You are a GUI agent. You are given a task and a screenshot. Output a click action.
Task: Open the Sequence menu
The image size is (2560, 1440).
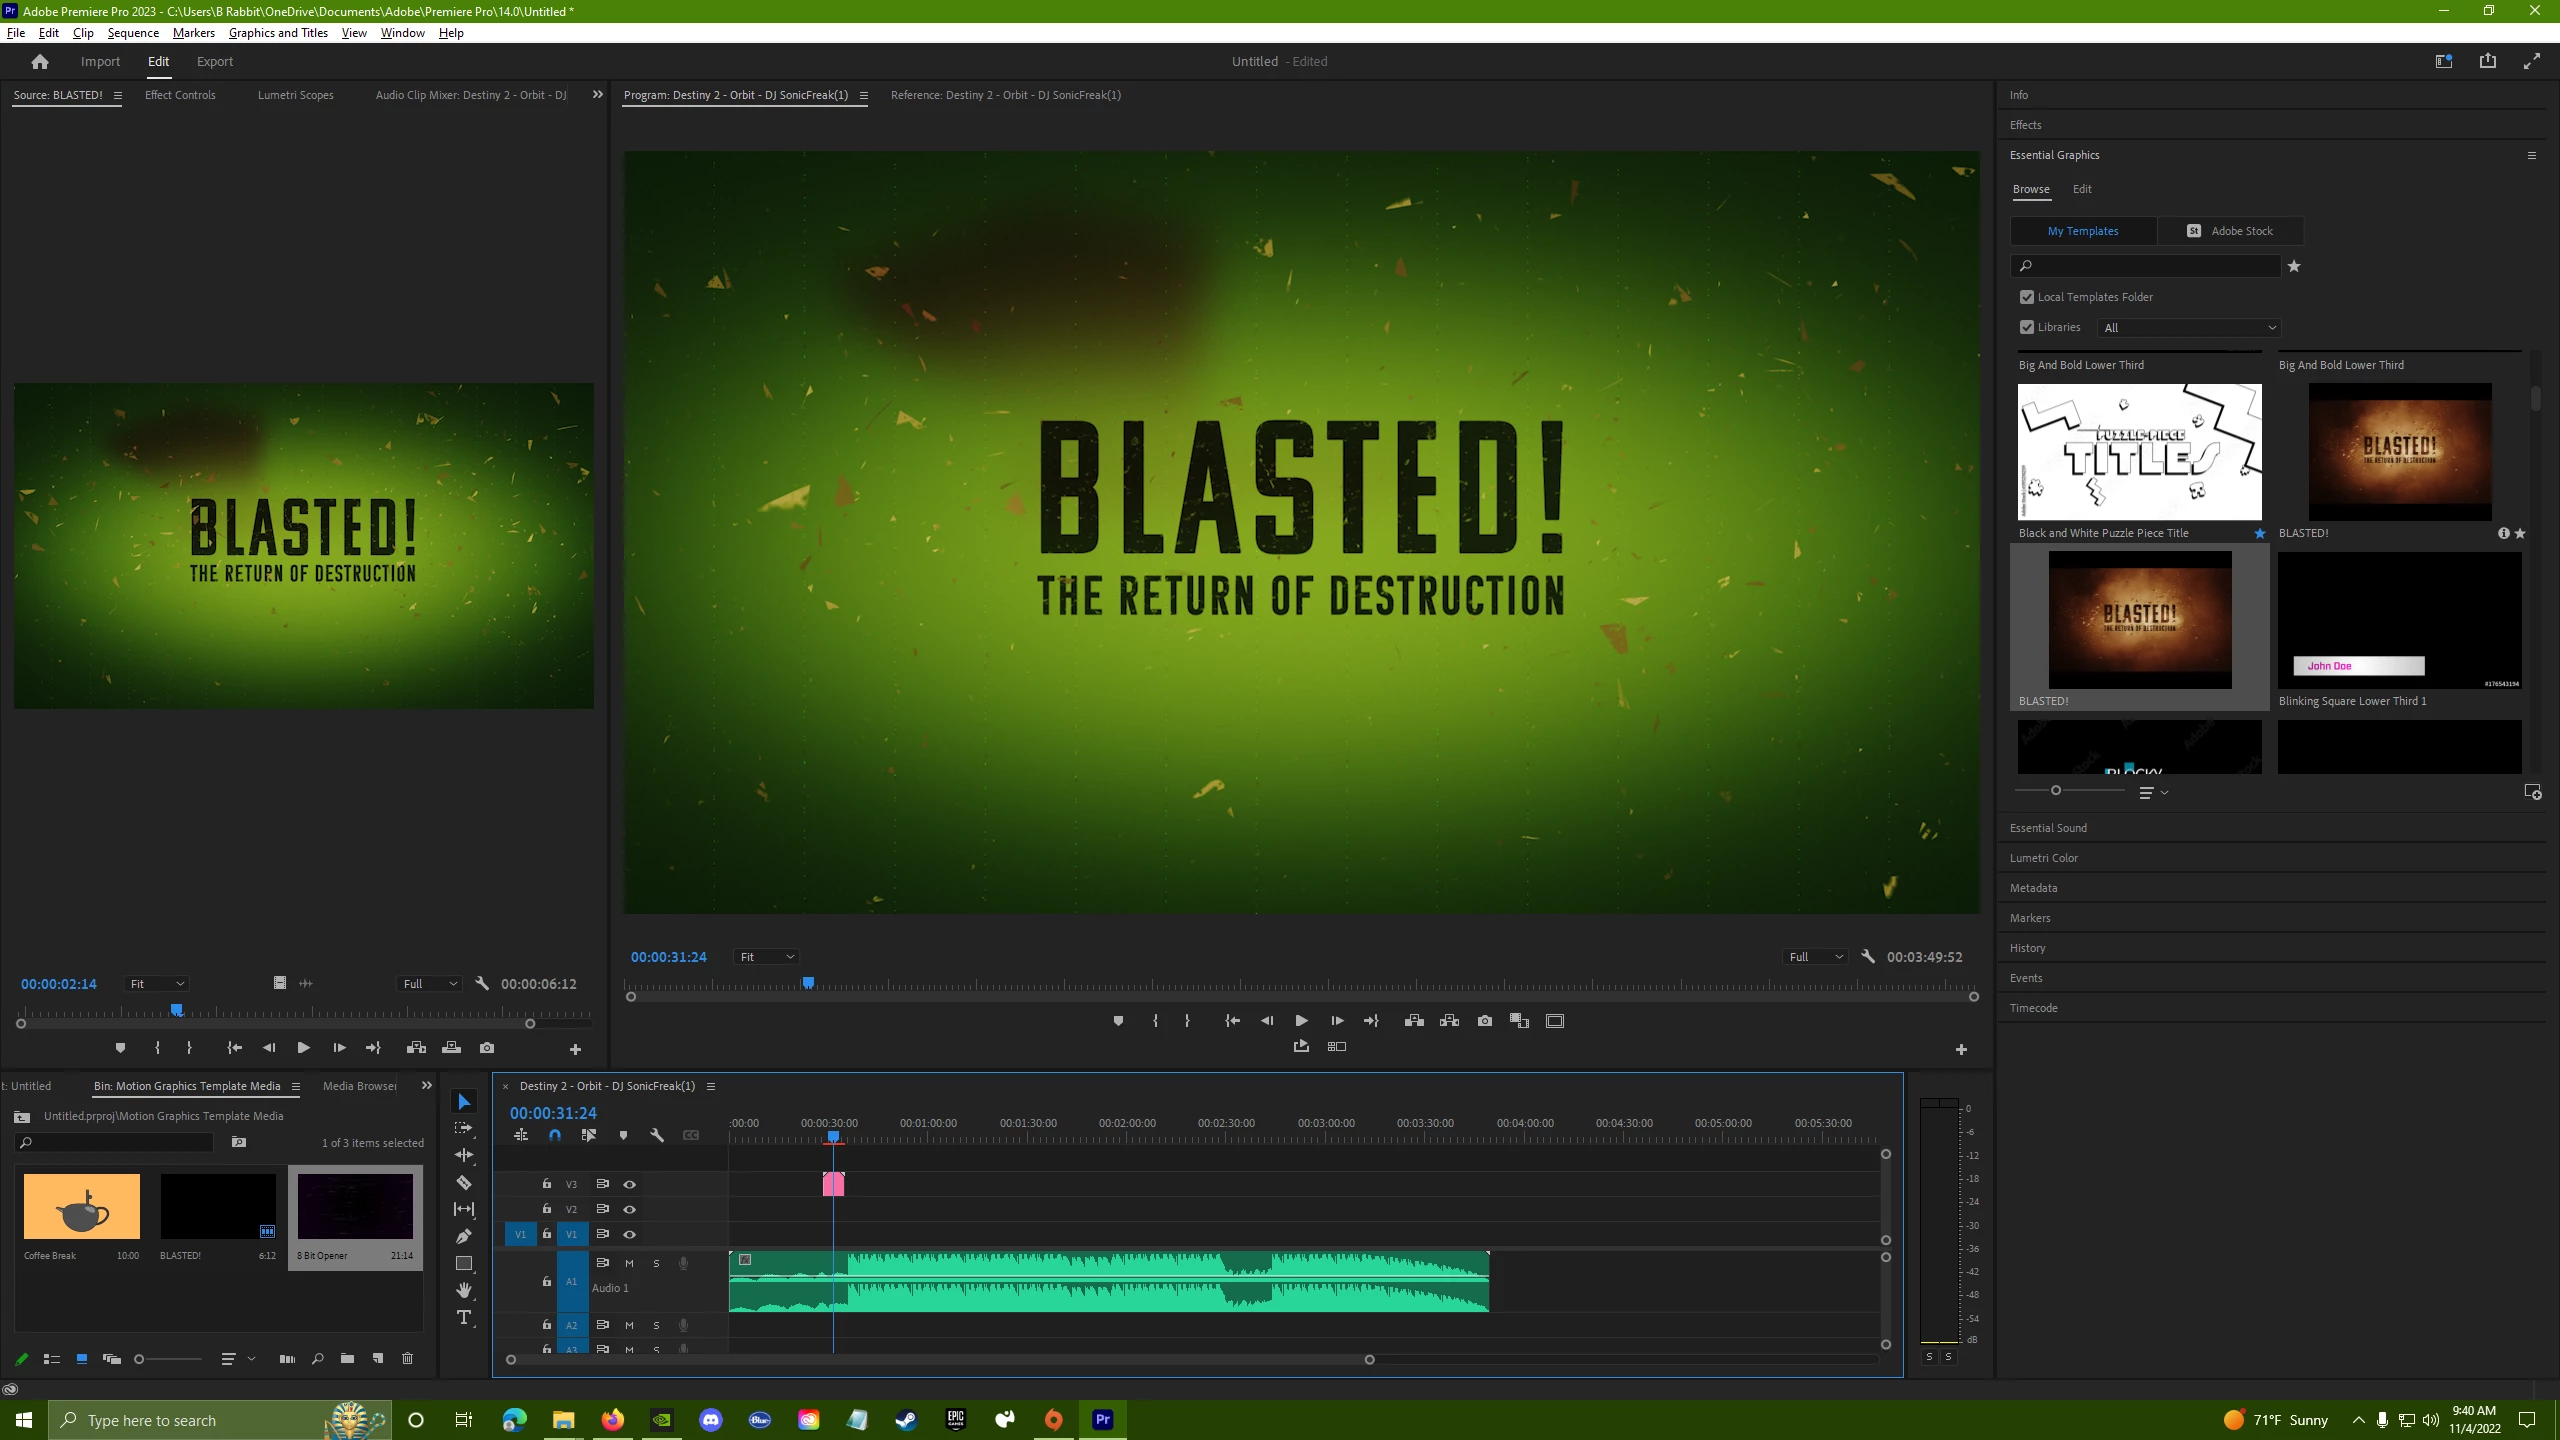(x=133, y=33)
